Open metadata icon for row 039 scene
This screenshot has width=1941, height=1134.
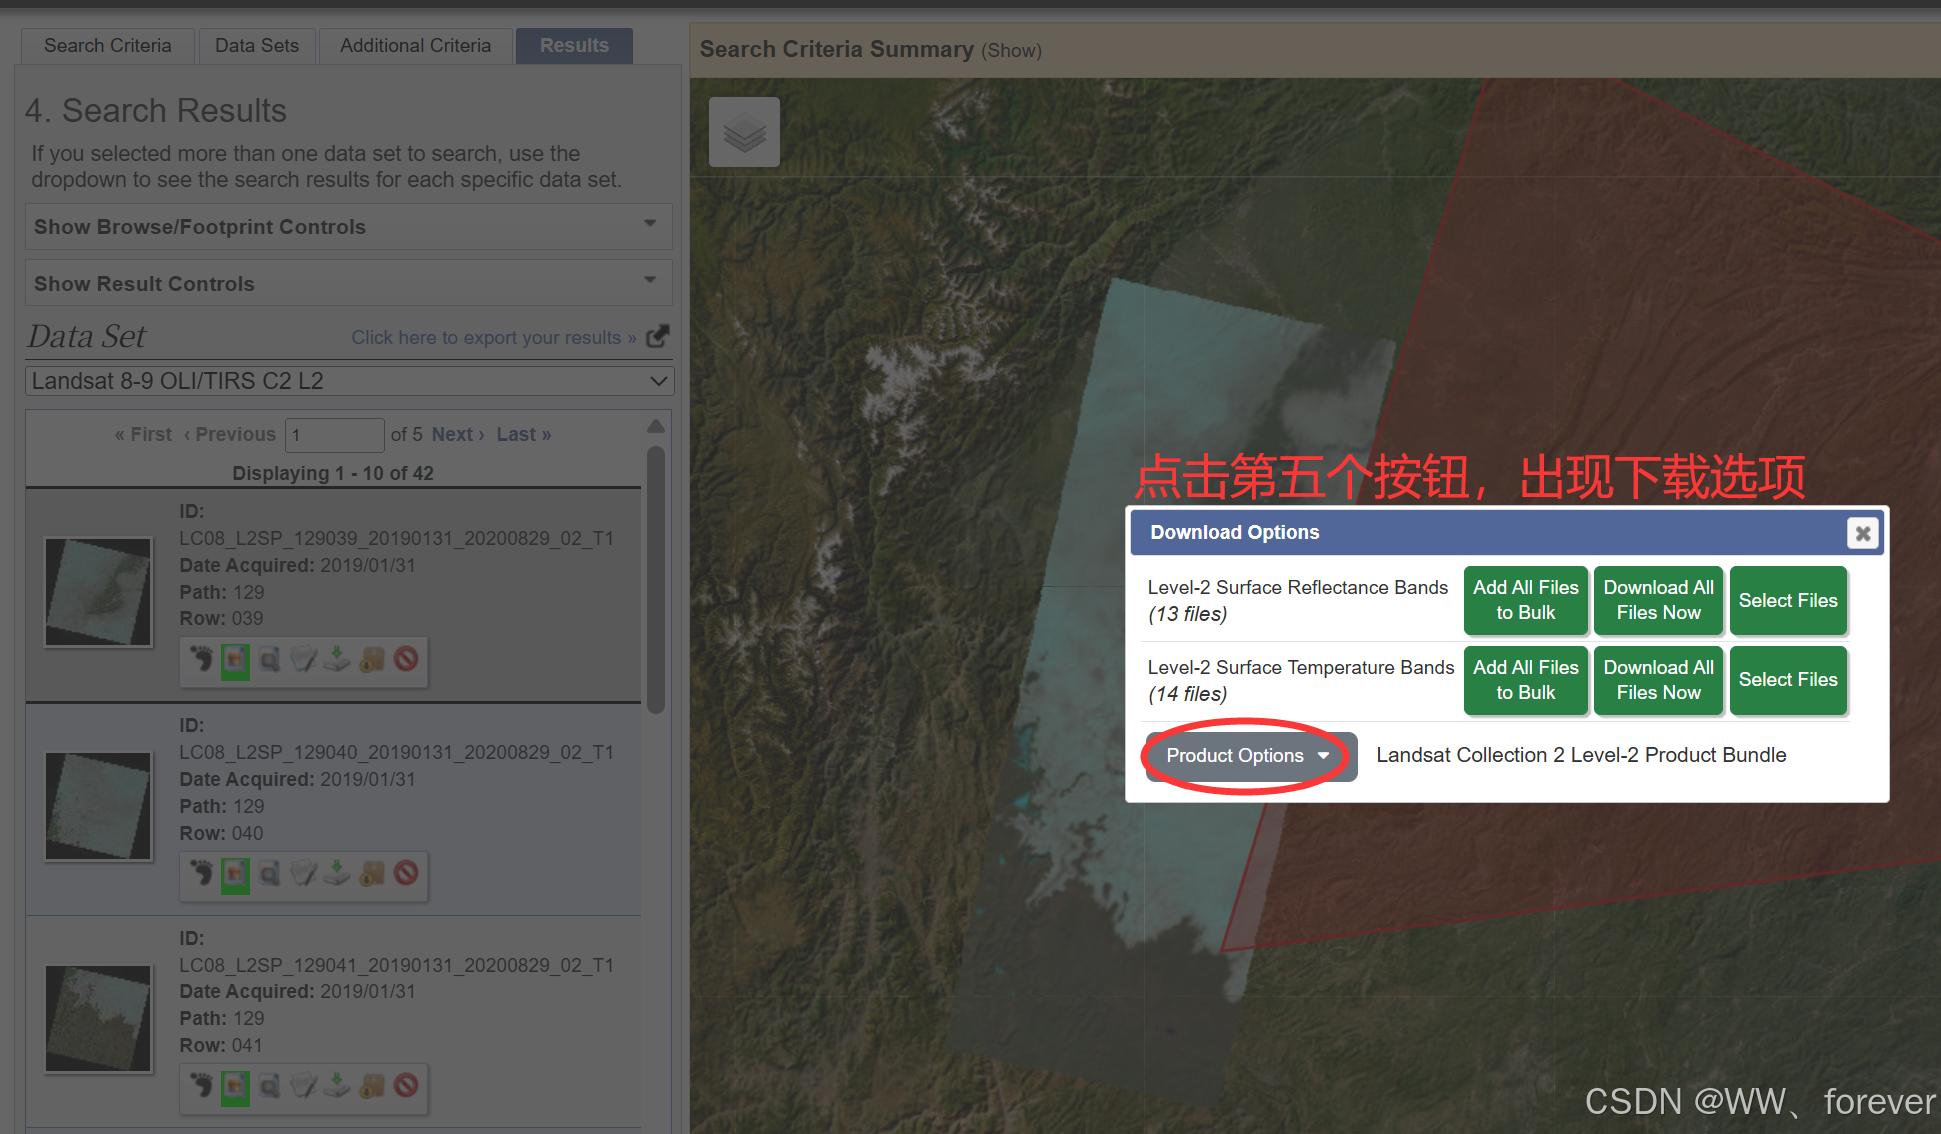303,660
